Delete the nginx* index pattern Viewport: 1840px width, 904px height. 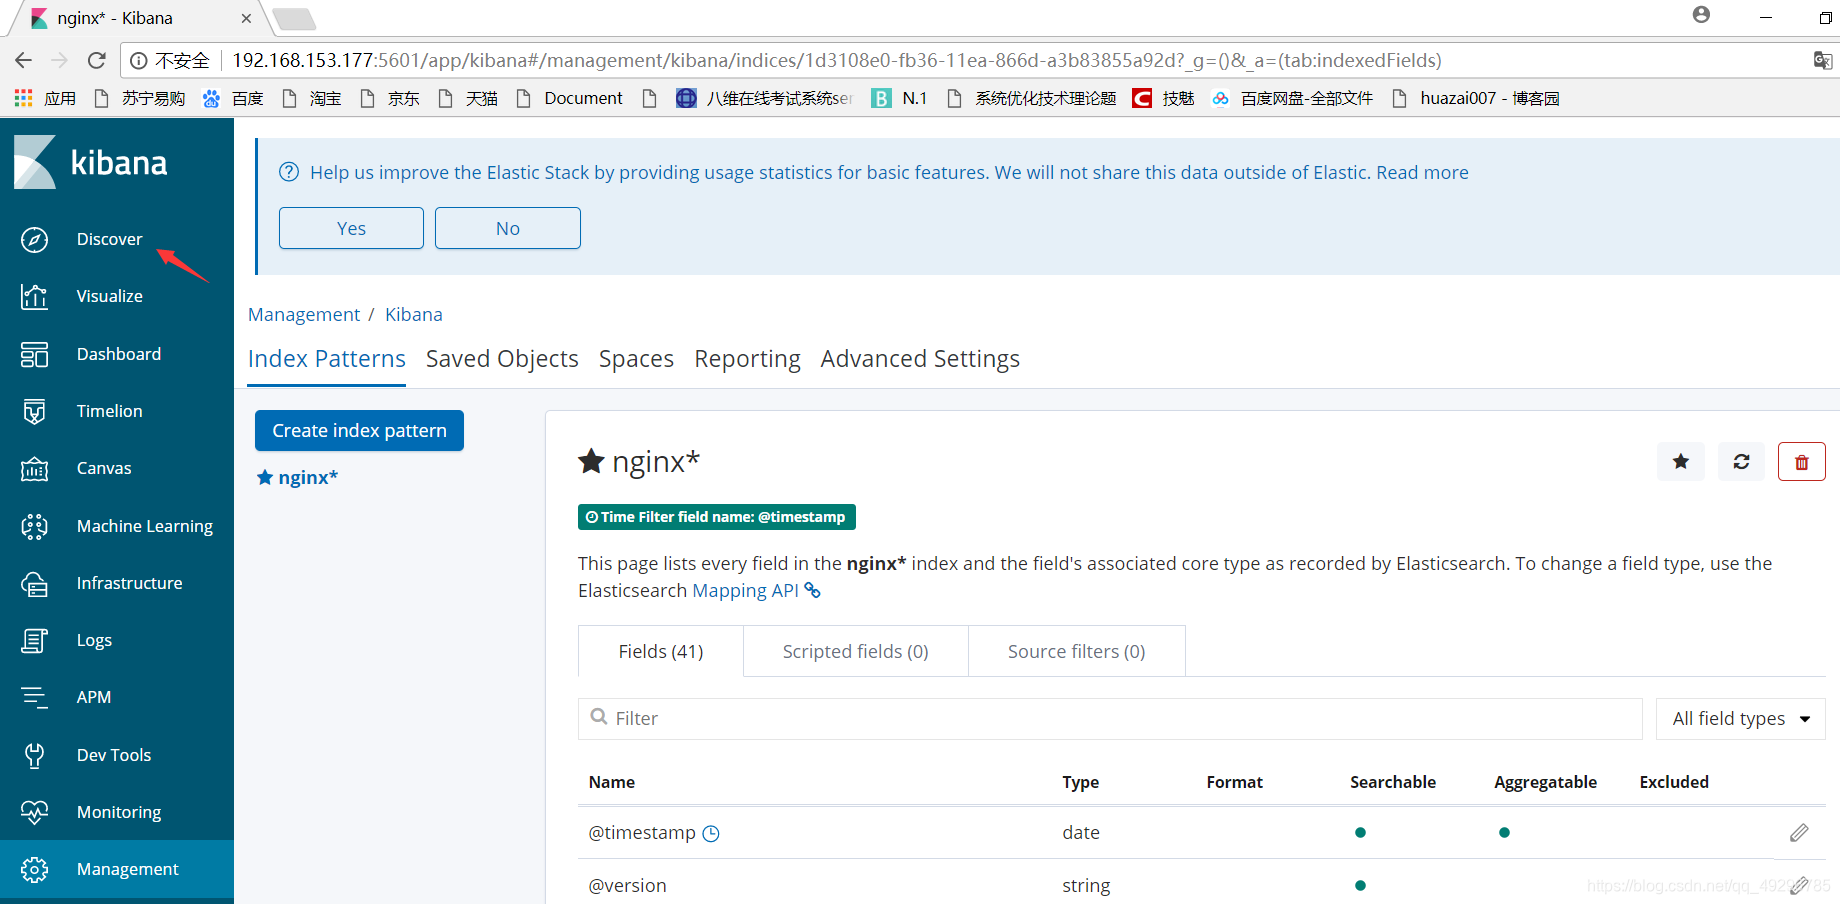pos(1802,461)
